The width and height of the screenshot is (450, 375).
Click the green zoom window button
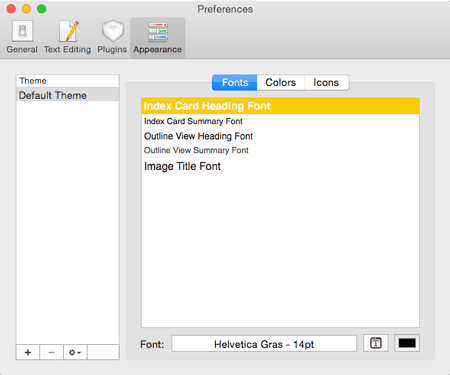tap(42, 9)
